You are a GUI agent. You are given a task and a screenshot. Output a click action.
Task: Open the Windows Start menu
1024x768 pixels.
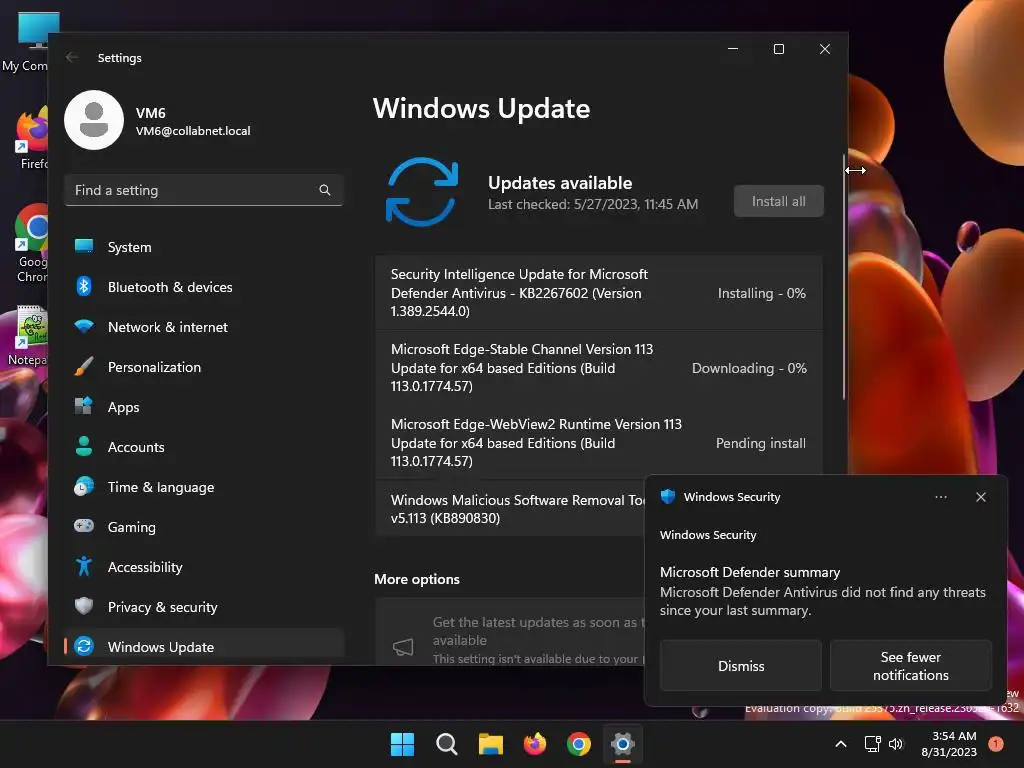(x=402, y=744)
